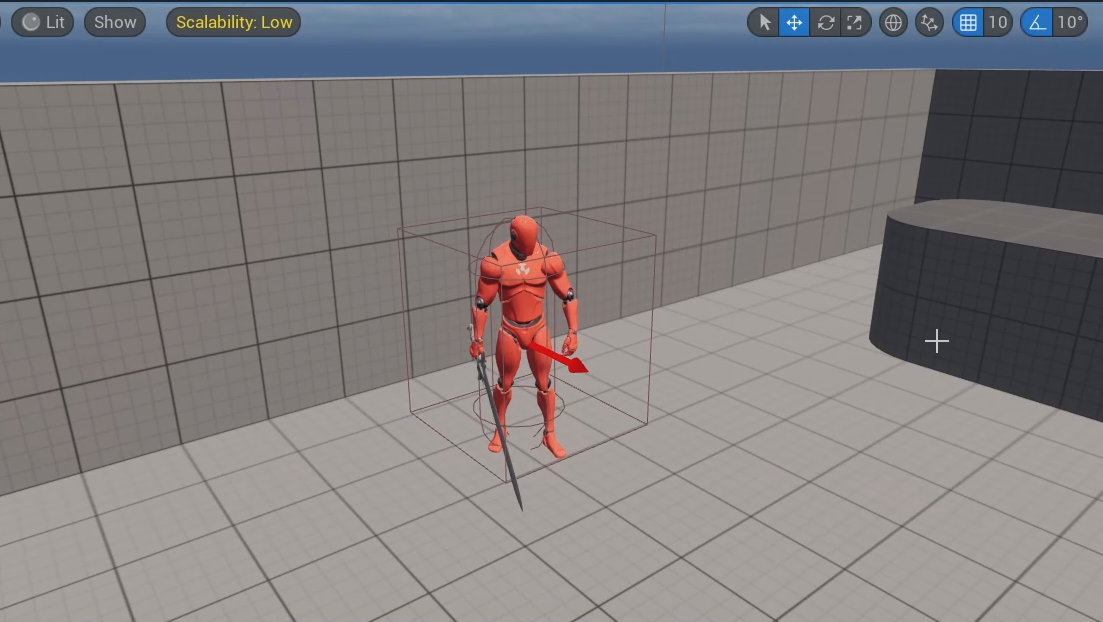Activate the Rotate objects tool

(x=825, y=23)
